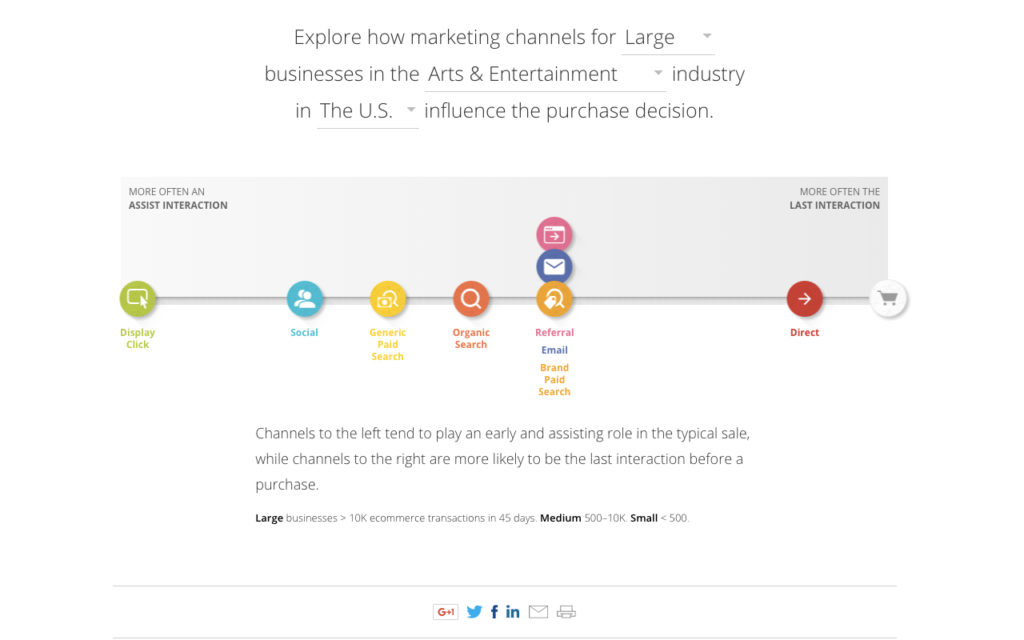Click the Organic Search magnifier icon
This screenshot has width=1024, height=640.
471,297
